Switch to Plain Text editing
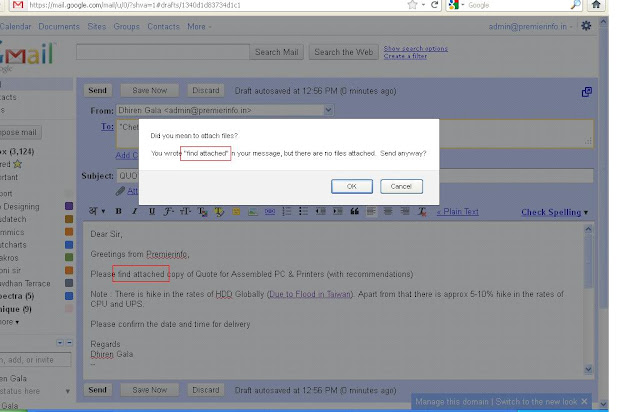 [x=458, y=212]
